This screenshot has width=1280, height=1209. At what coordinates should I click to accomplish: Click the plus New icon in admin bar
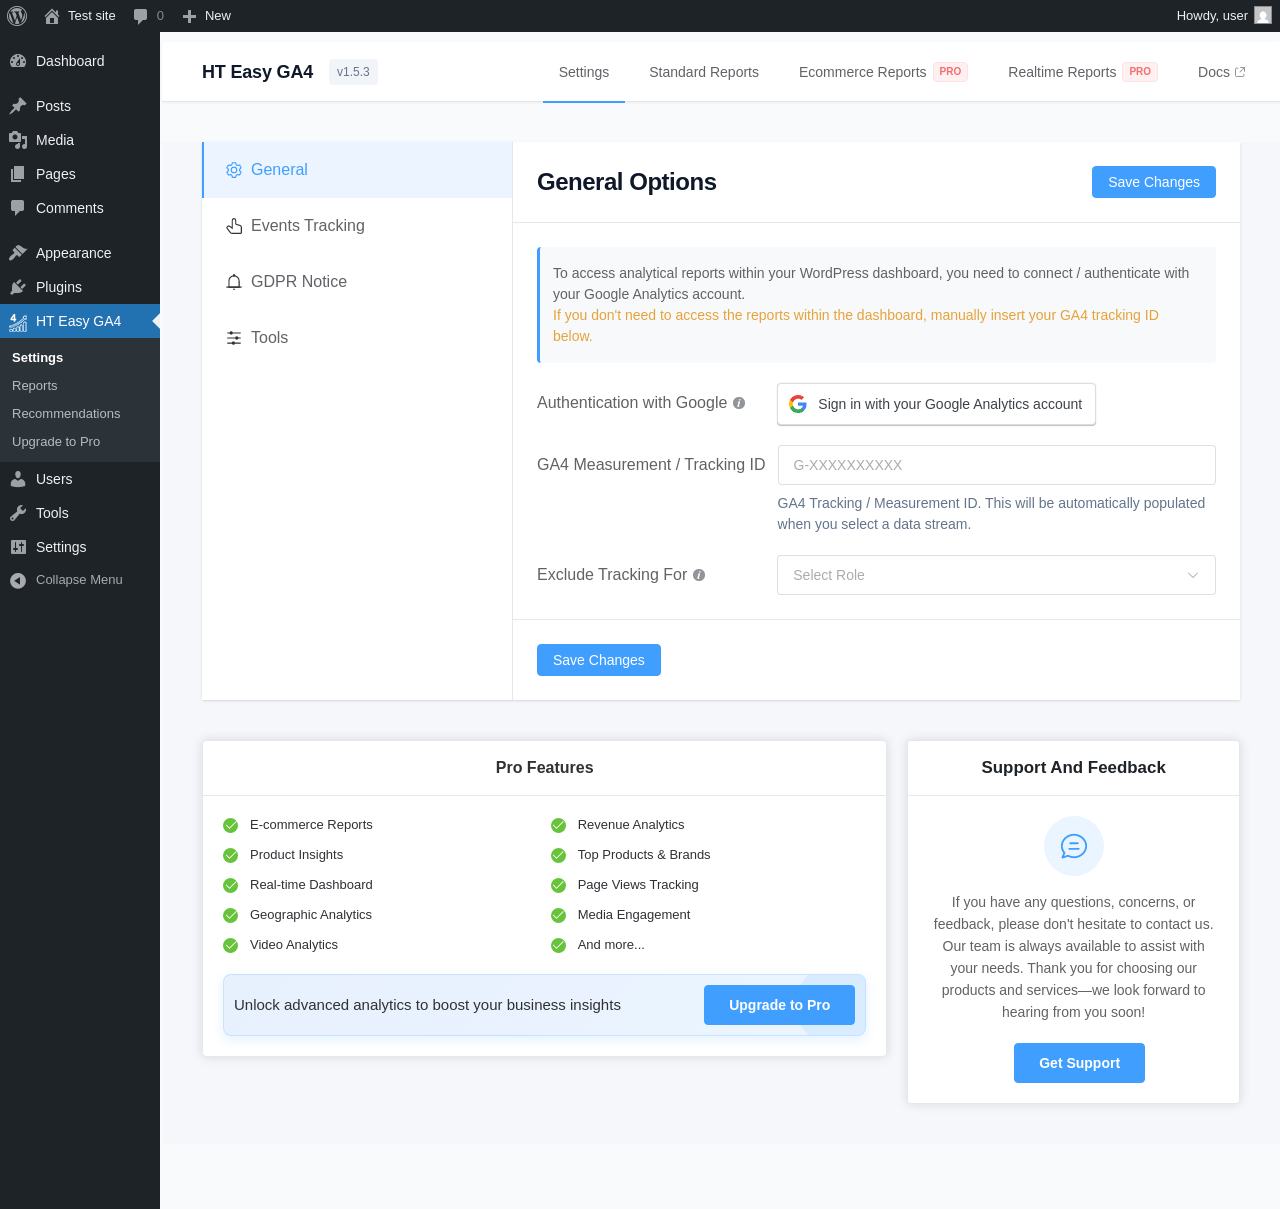click(x=190, y=16)
